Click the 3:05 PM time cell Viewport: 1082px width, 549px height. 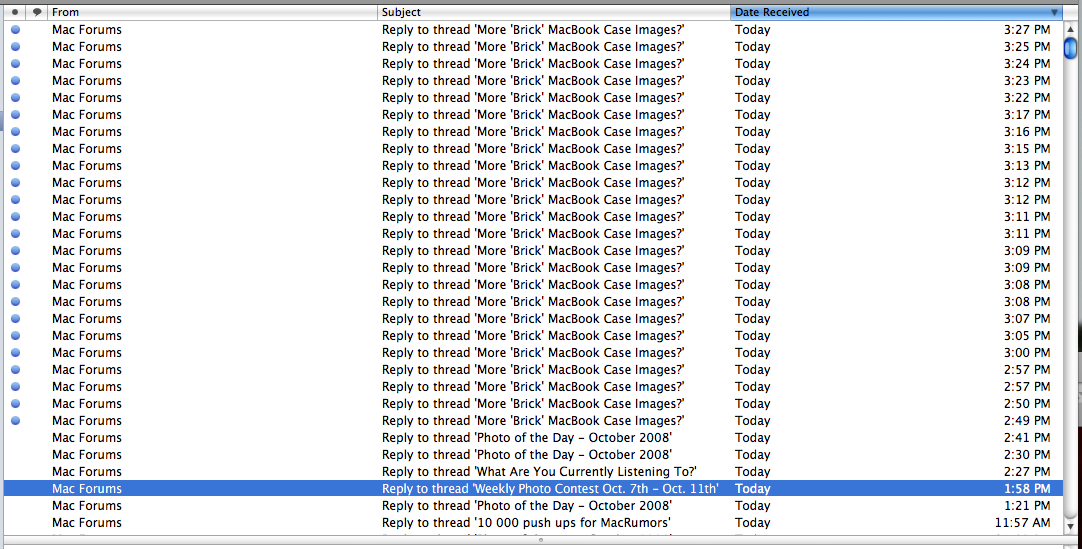[x=1027, y=336]
